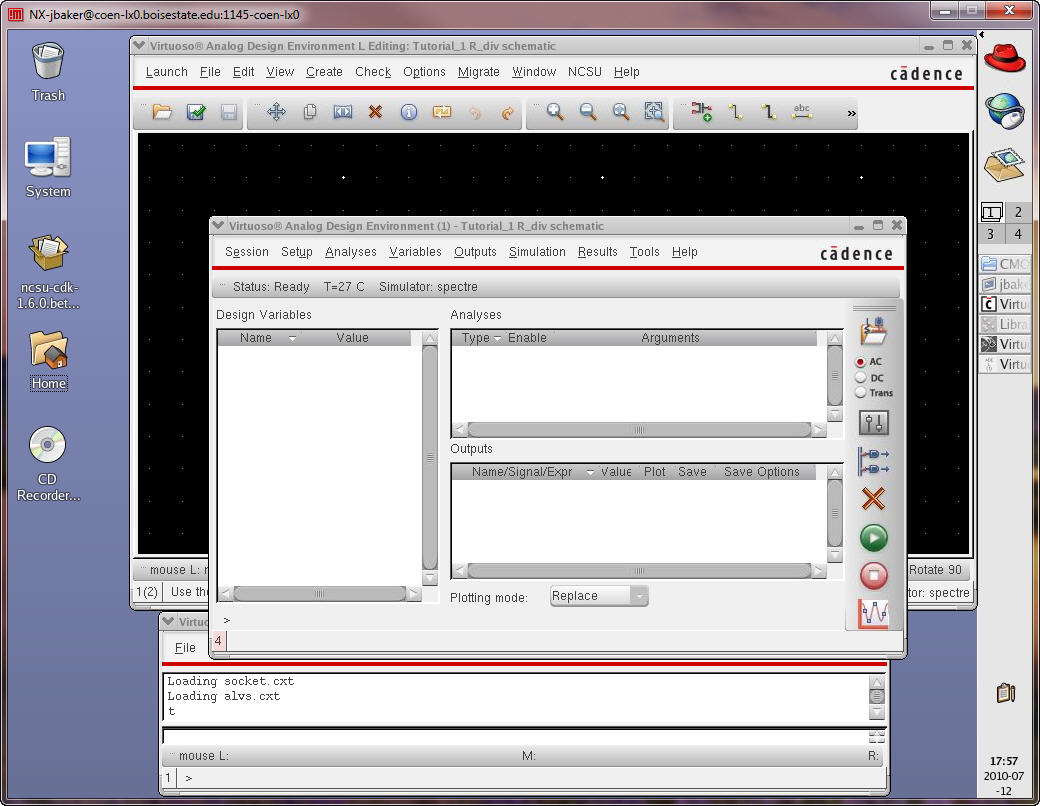Open the Trash desktop icon
This screenshot has width=1040, height=806.
48,72
